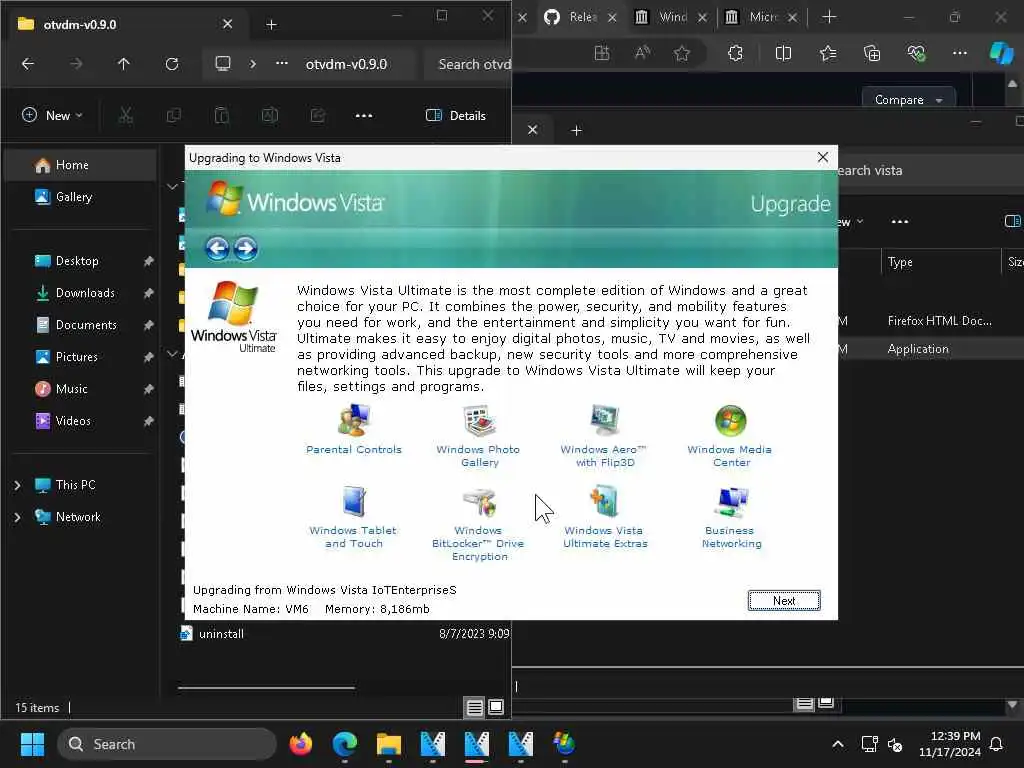Open Documents in Explorer sidebar
The image size is (1024, 768).
[x=80, y=325]
